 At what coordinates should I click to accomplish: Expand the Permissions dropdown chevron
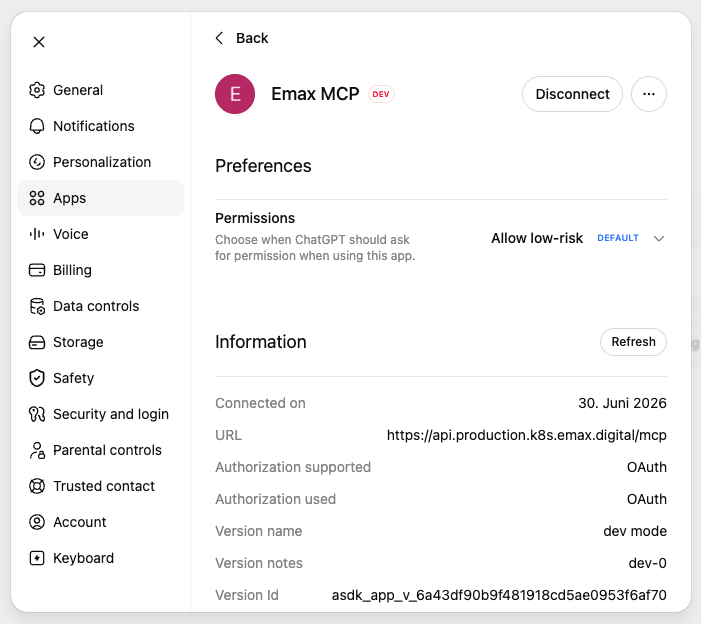[x=659, y=239]
